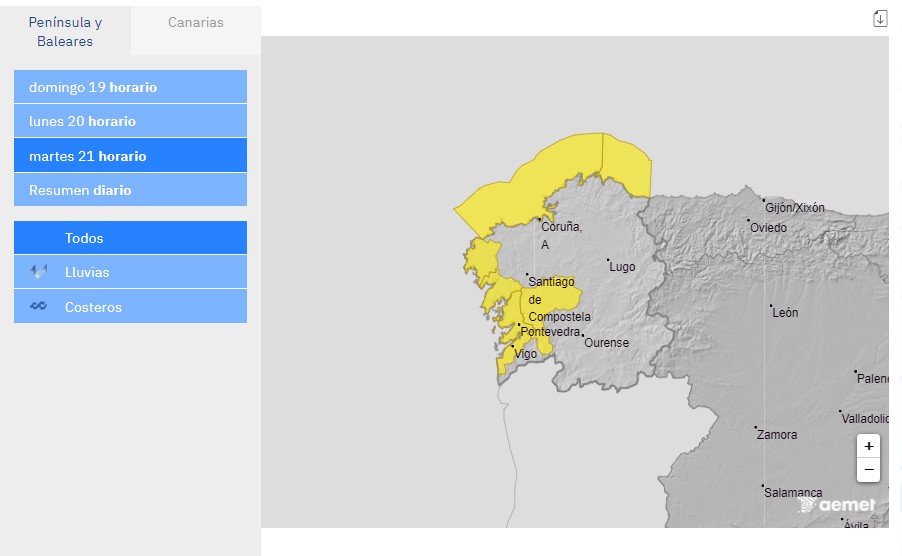Click the rain icon beside Lluvias
The height and width of the screenshot is (556, 902).
39,272
